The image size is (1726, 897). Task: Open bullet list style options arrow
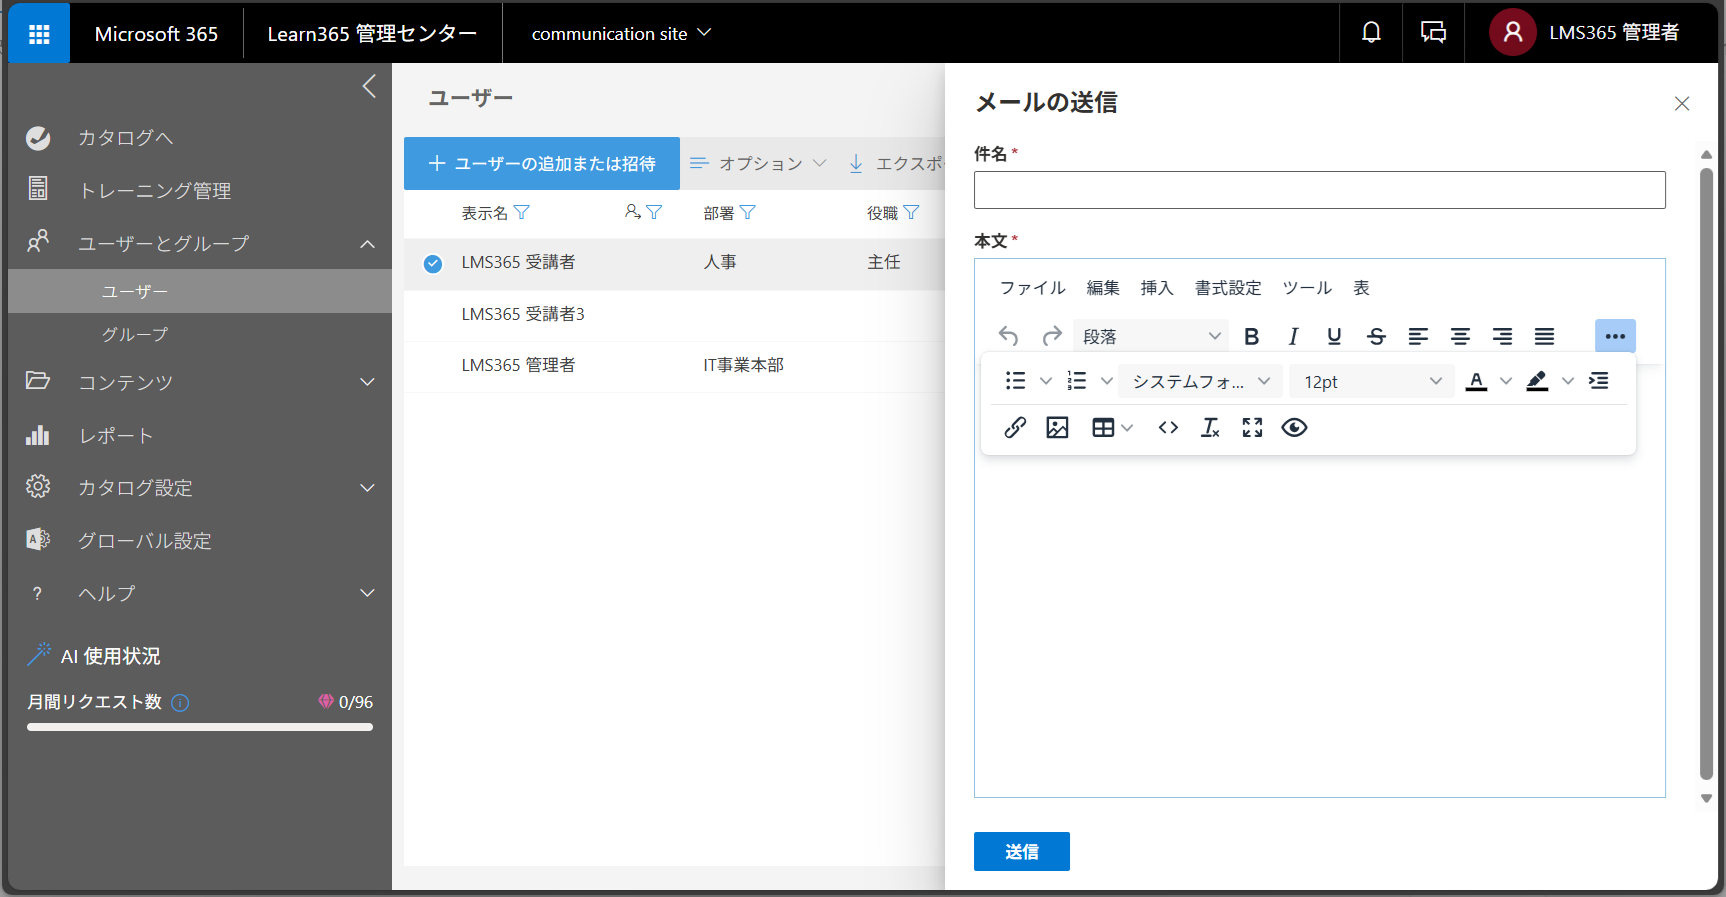(1046, 381)
